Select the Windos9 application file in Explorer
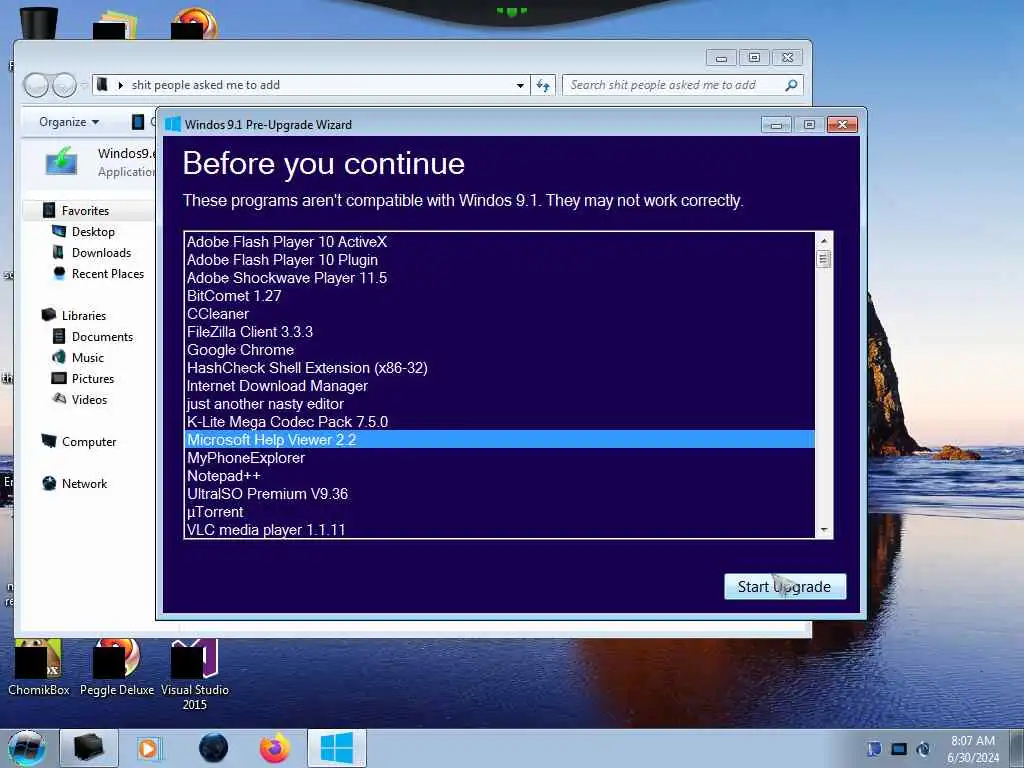This screenshot has height=768, width=1024. [98, 162]
